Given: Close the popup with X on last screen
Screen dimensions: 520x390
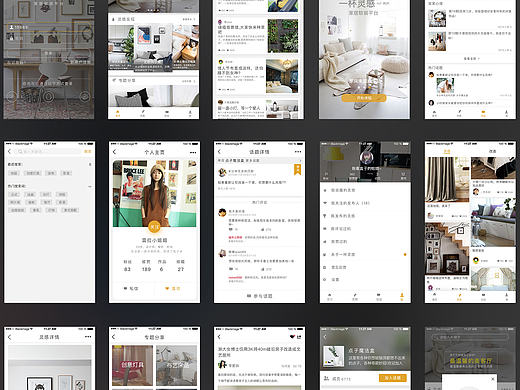Looking at the screenshot, I should coord(493,379).
